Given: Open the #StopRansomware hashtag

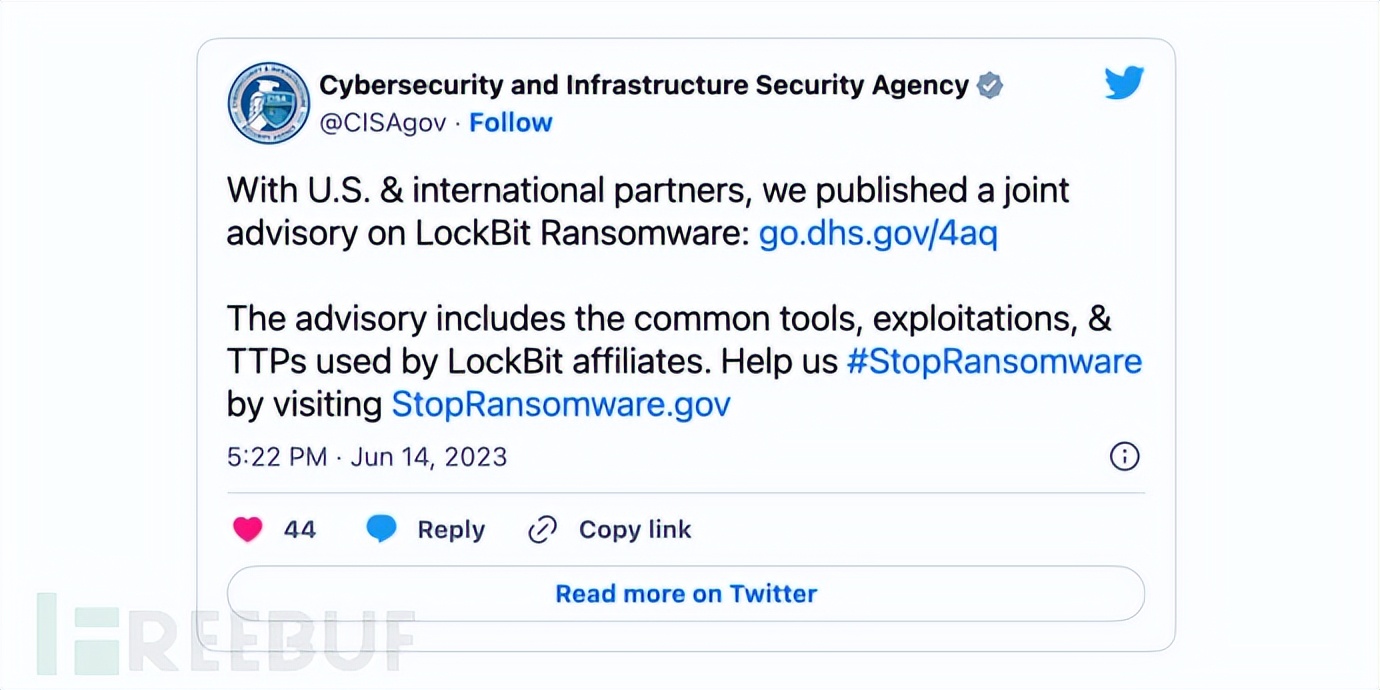Looking at the screenshot, I should click(995, 361).
